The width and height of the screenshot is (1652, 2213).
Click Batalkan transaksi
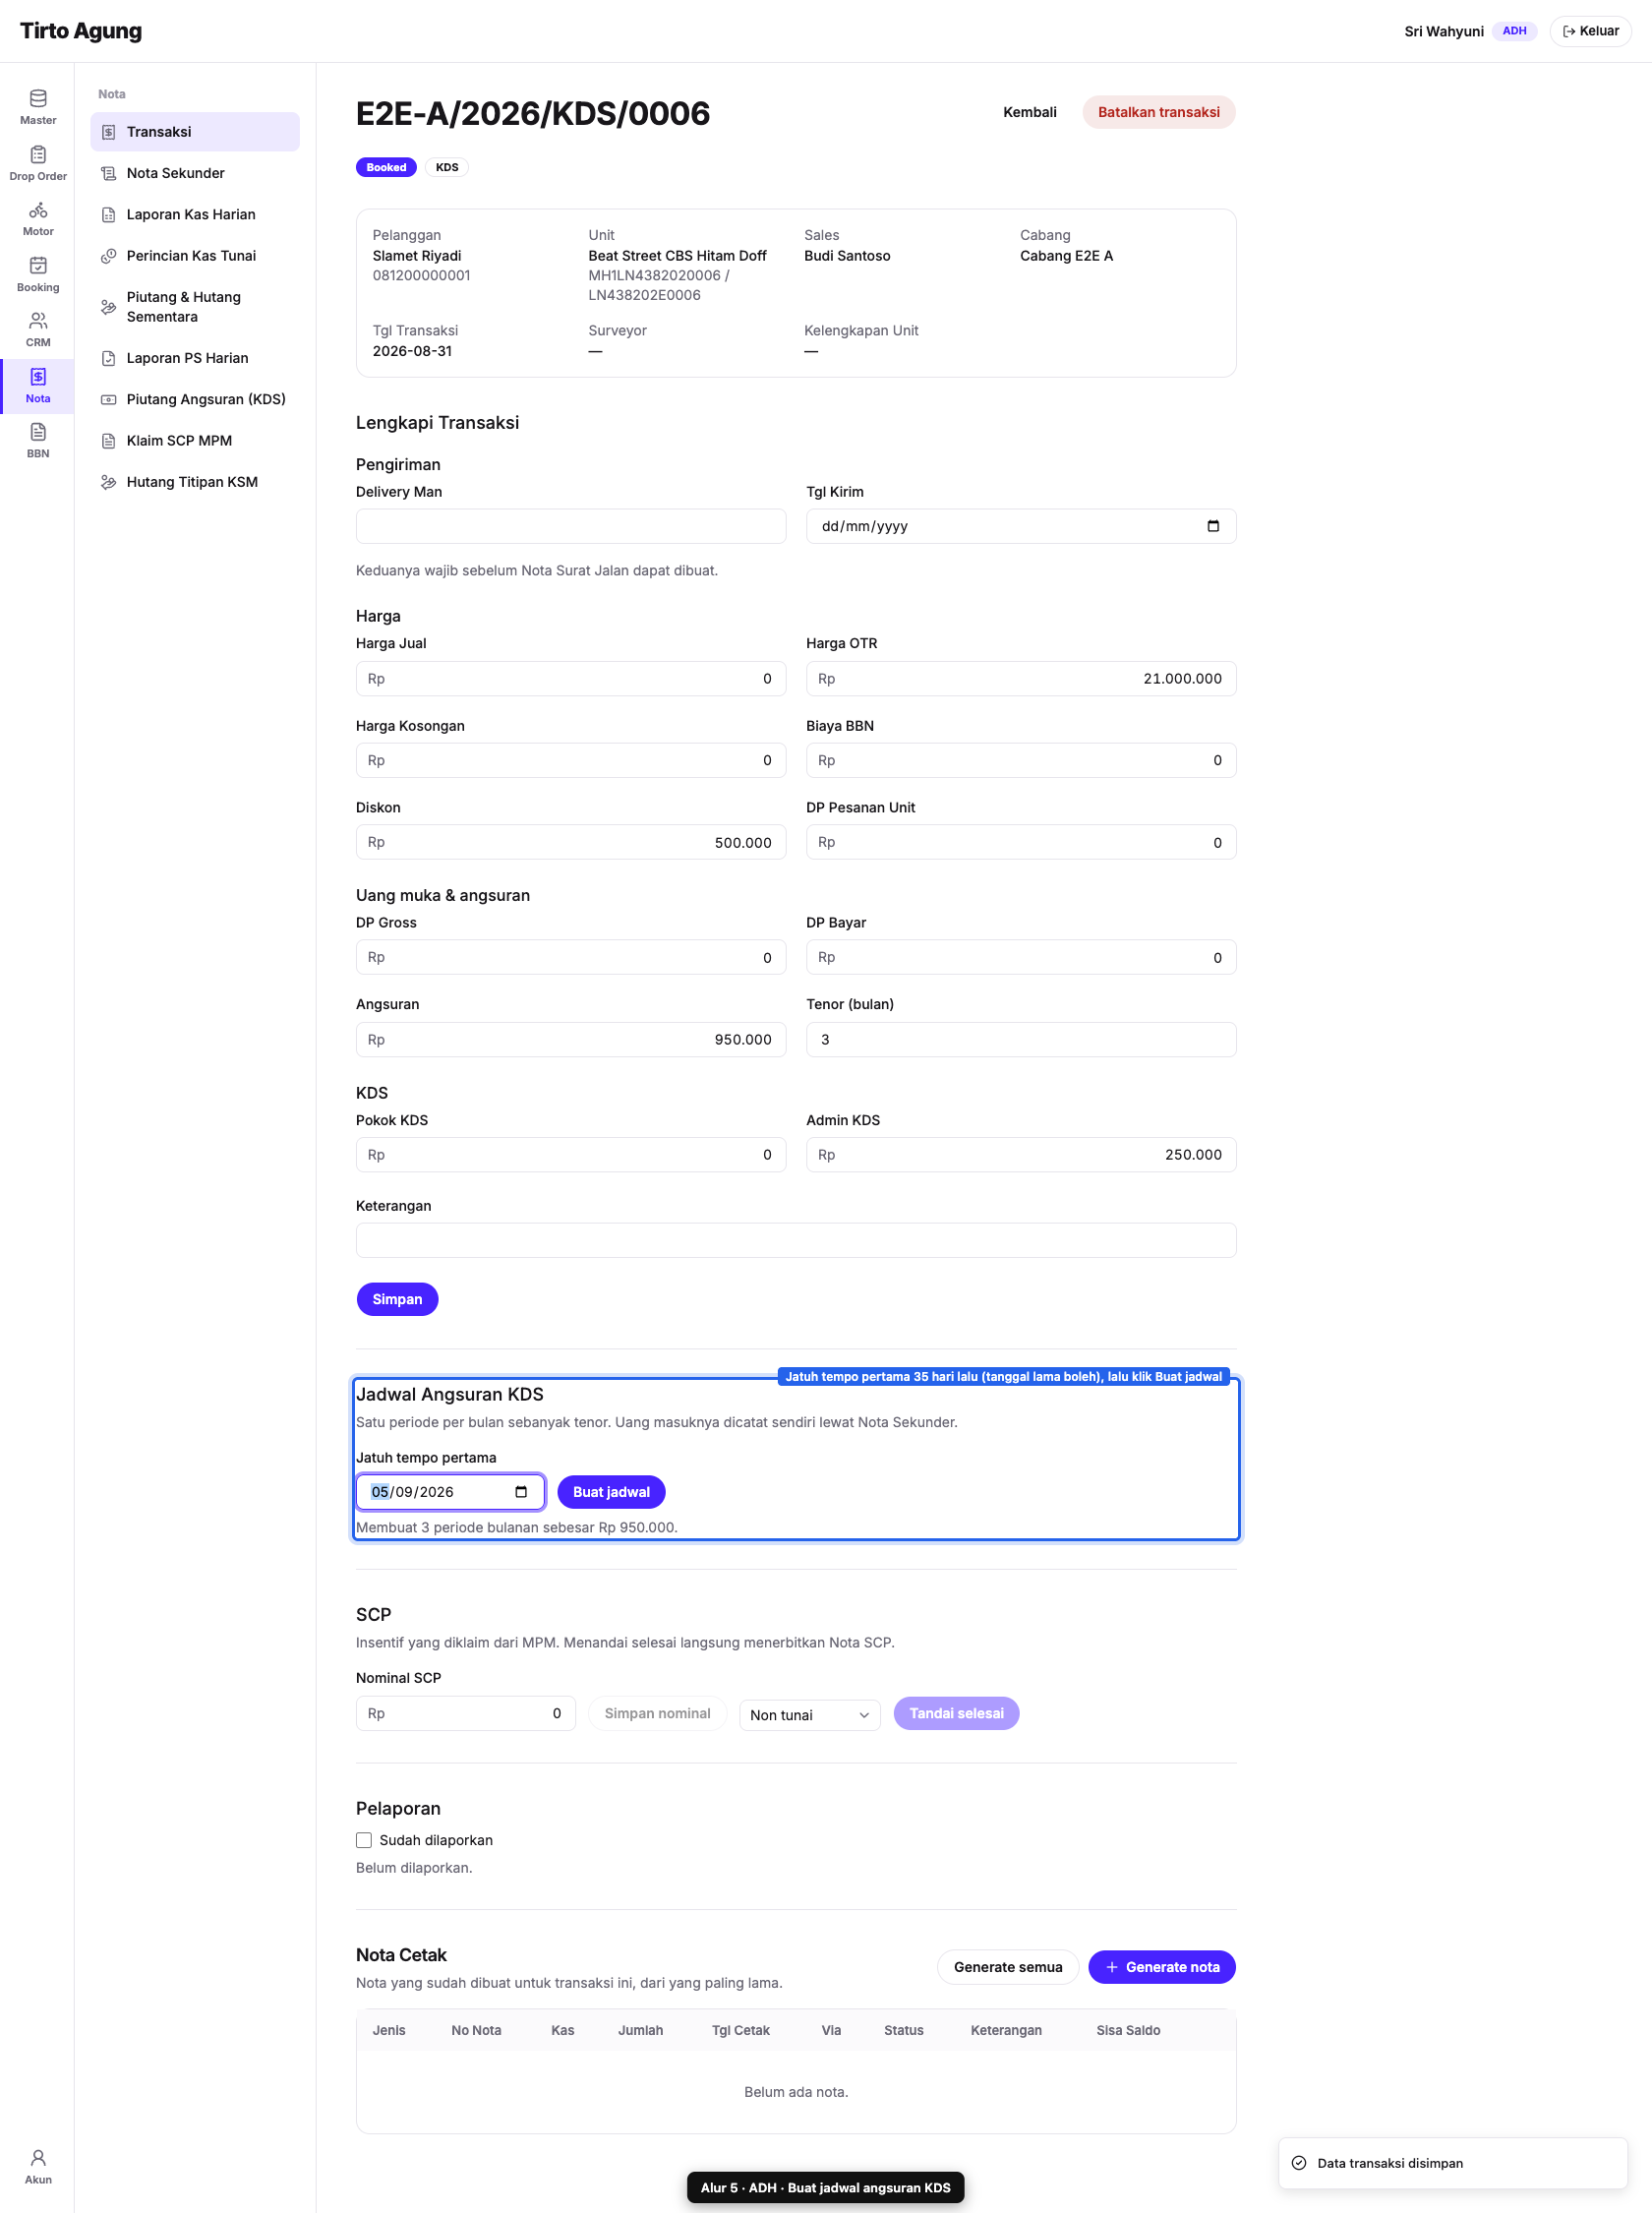tap(1158, 113)
